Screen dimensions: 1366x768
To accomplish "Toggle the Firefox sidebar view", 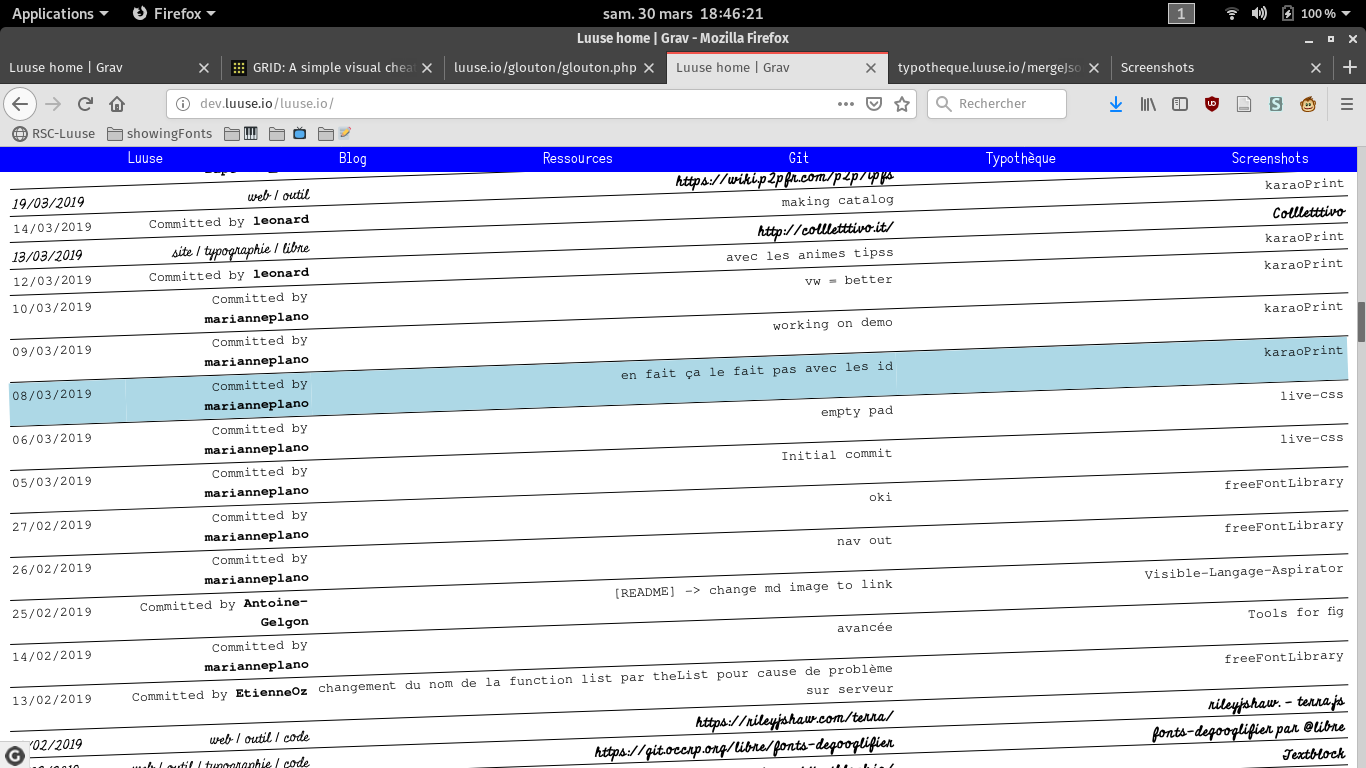I will 1180,104.
